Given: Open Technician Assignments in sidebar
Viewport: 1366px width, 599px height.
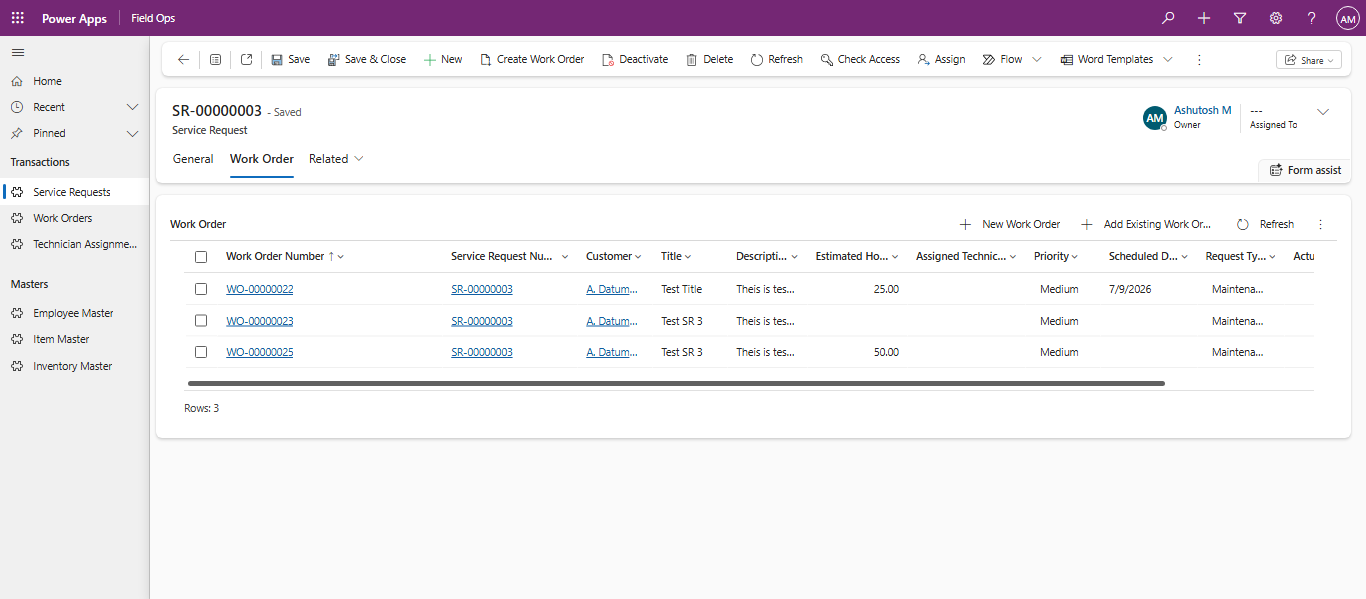Looking at the screenshot, I should click(x=75, y=244).
